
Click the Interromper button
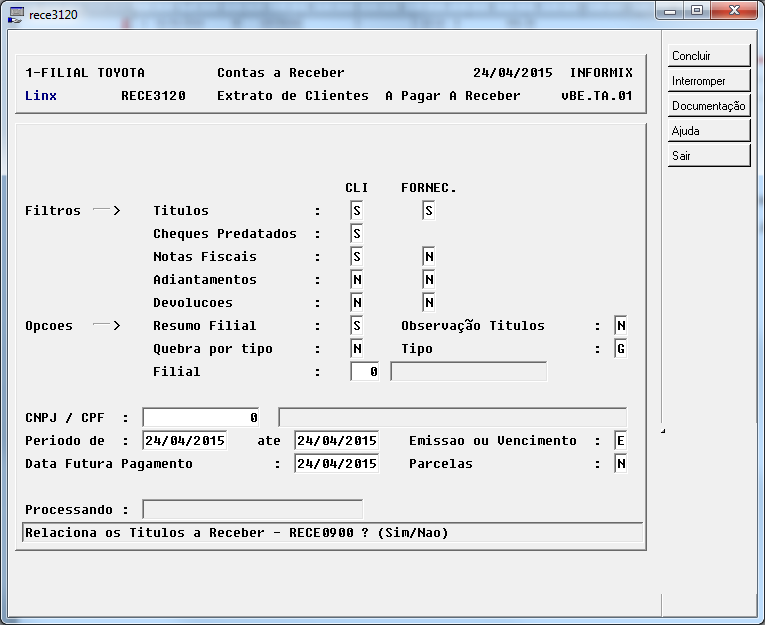708,81
